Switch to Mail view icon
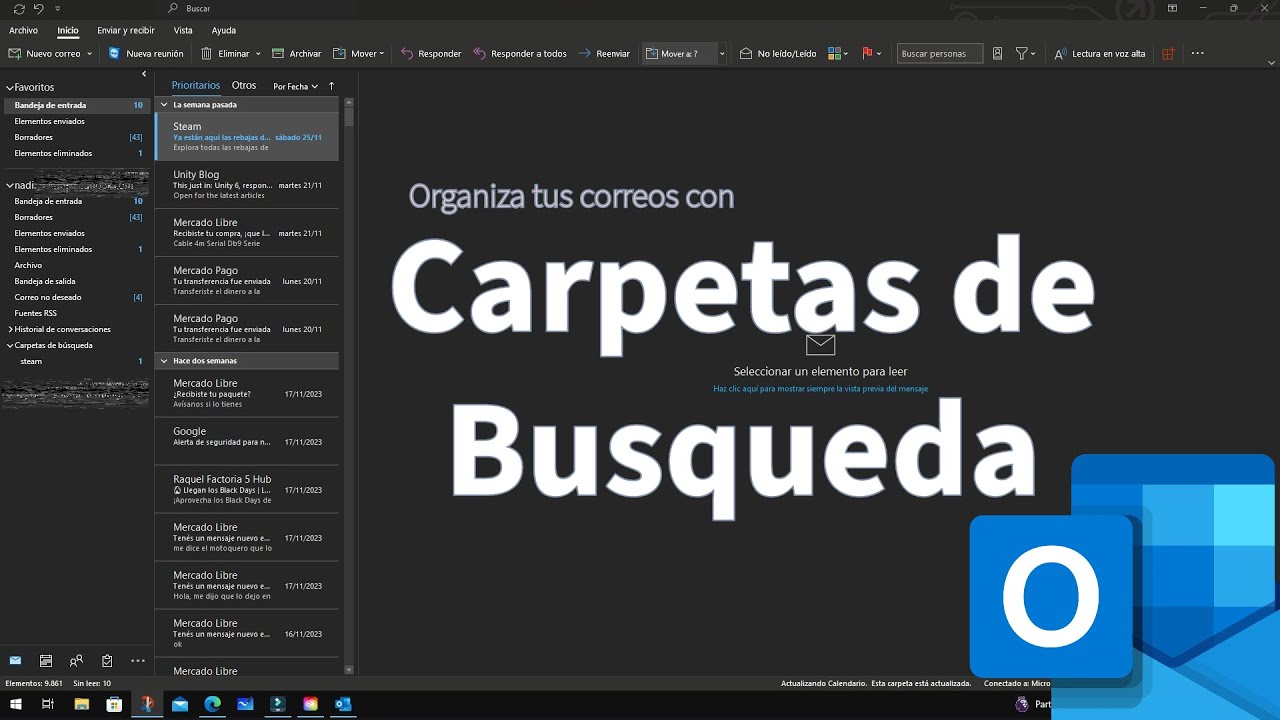 coord(15,661)
